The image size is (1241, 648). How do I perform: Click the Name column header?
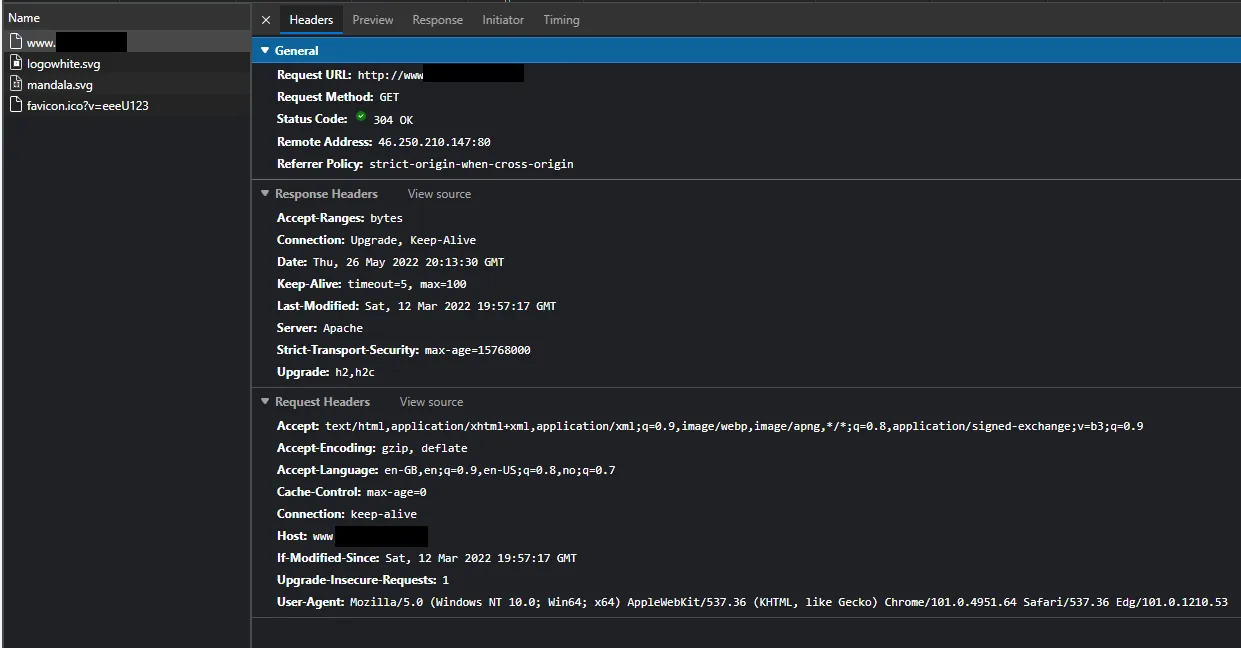(126, 18)
